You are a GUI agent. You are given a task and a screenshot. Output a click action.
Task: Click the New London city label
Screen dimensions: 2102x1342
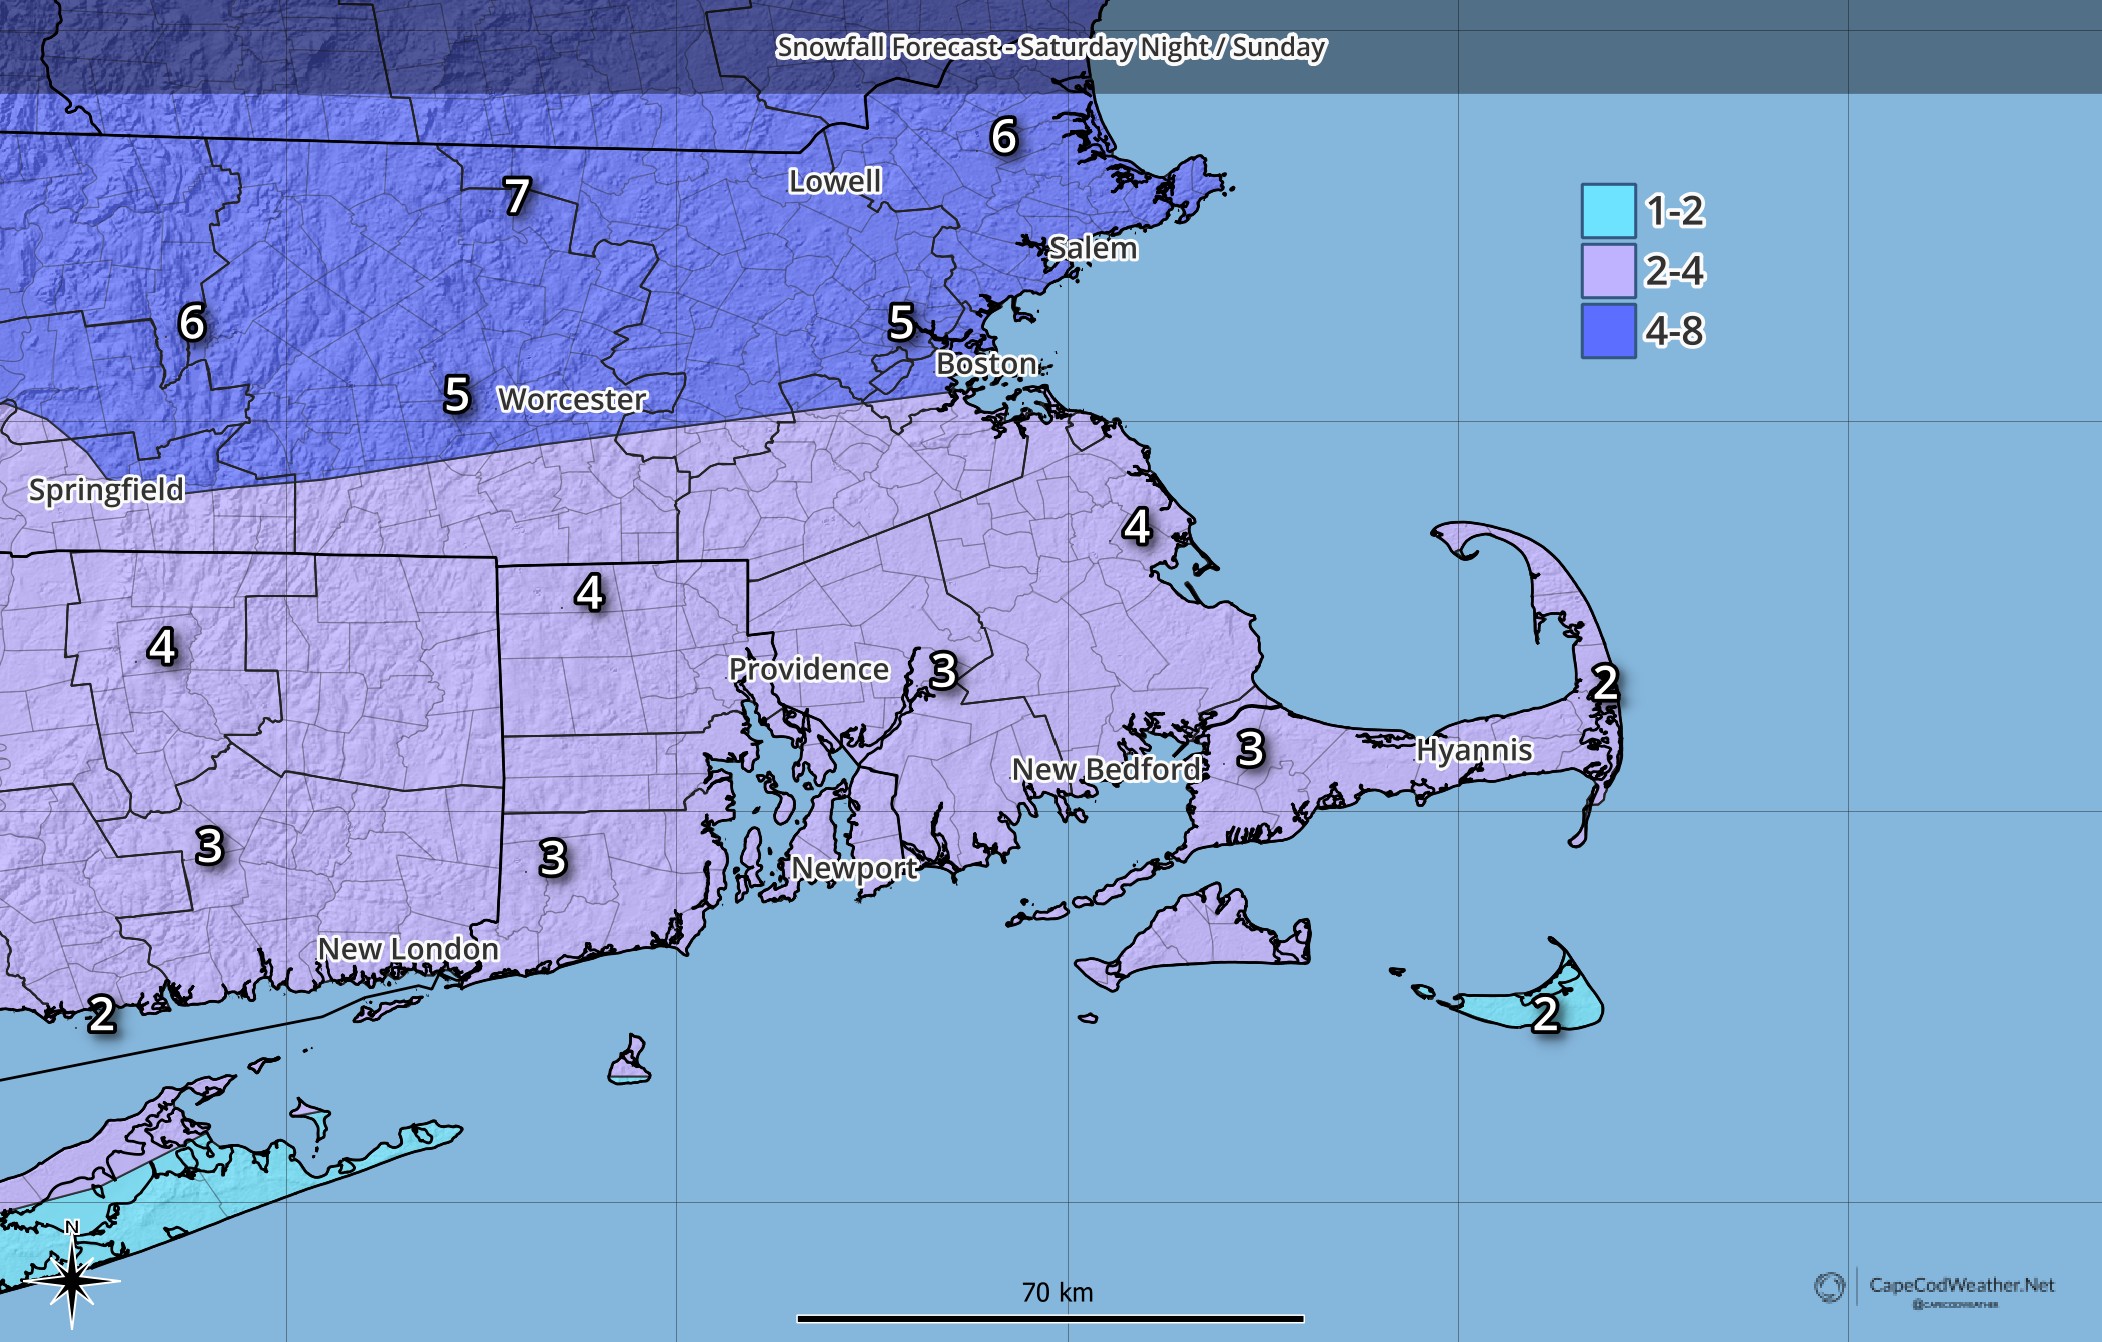(408, 949)
